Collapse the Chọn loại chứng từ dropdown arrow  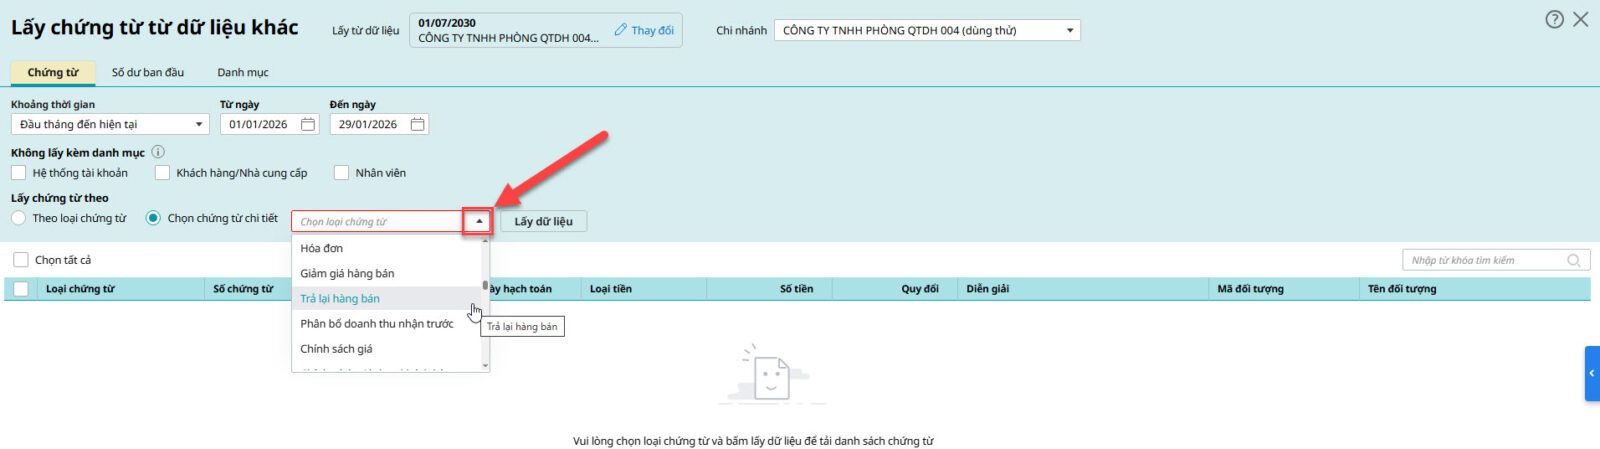tap(478, 221)
